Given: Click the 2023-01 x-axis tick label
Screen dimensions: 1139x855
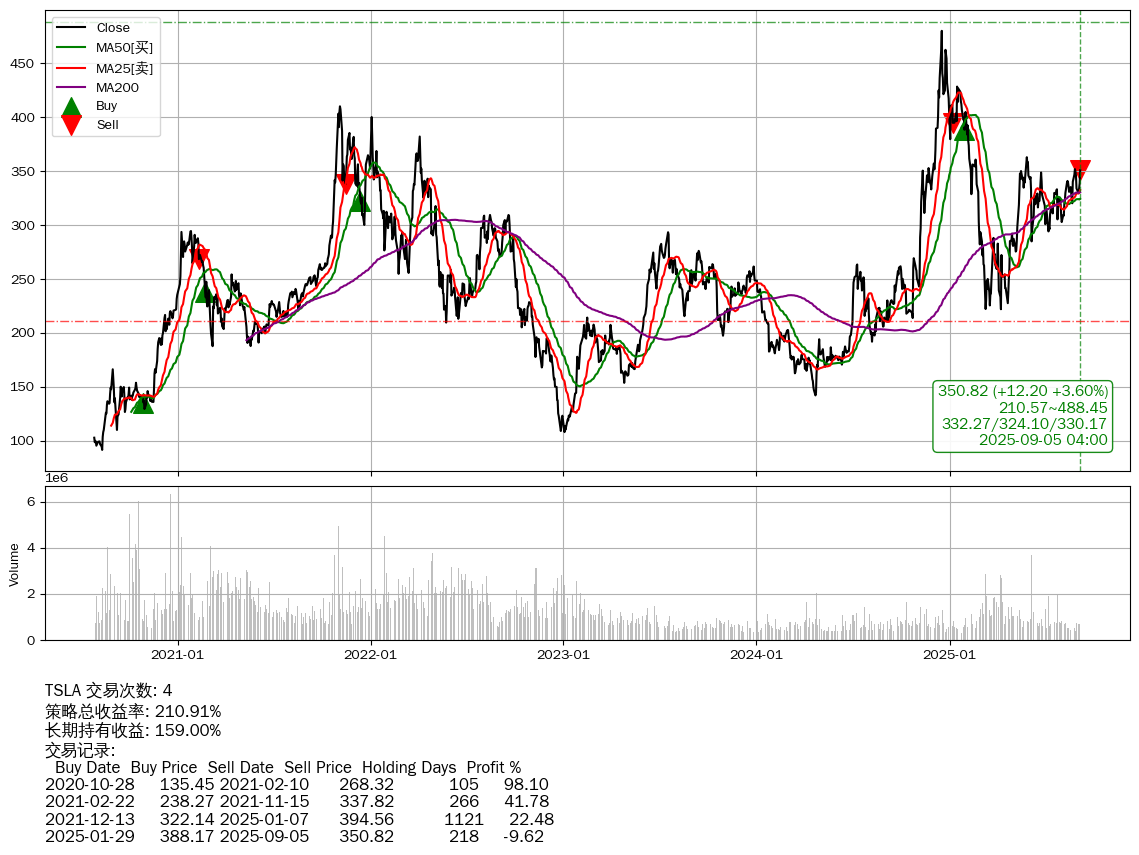Looking at the screenshot, I should tap(563, 655).
